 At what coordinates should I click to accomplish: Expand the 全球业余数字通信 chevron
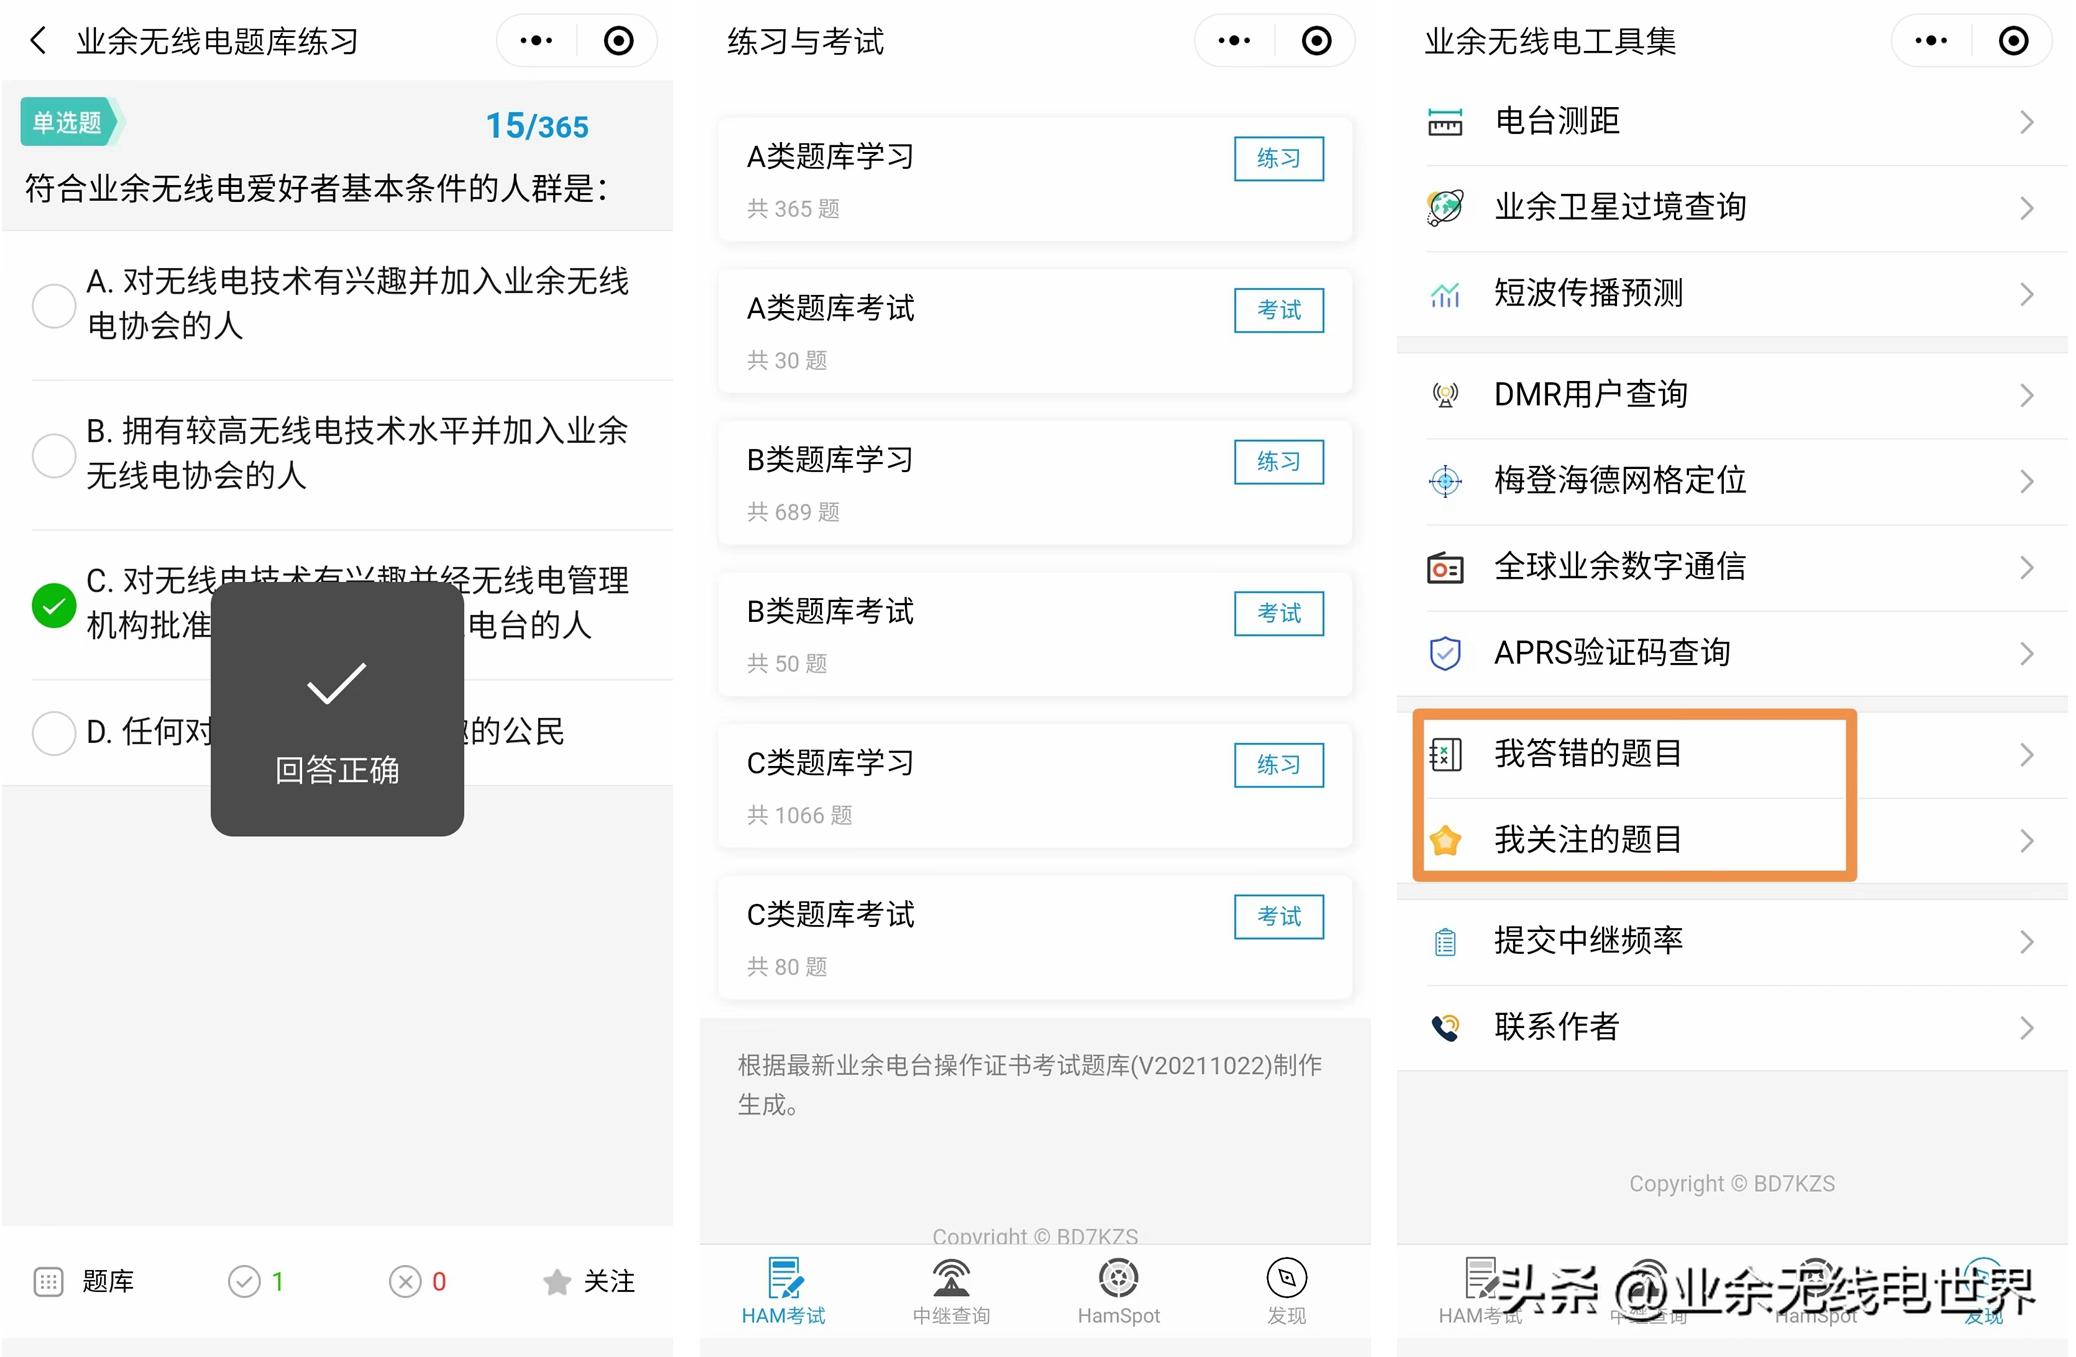2027,567
